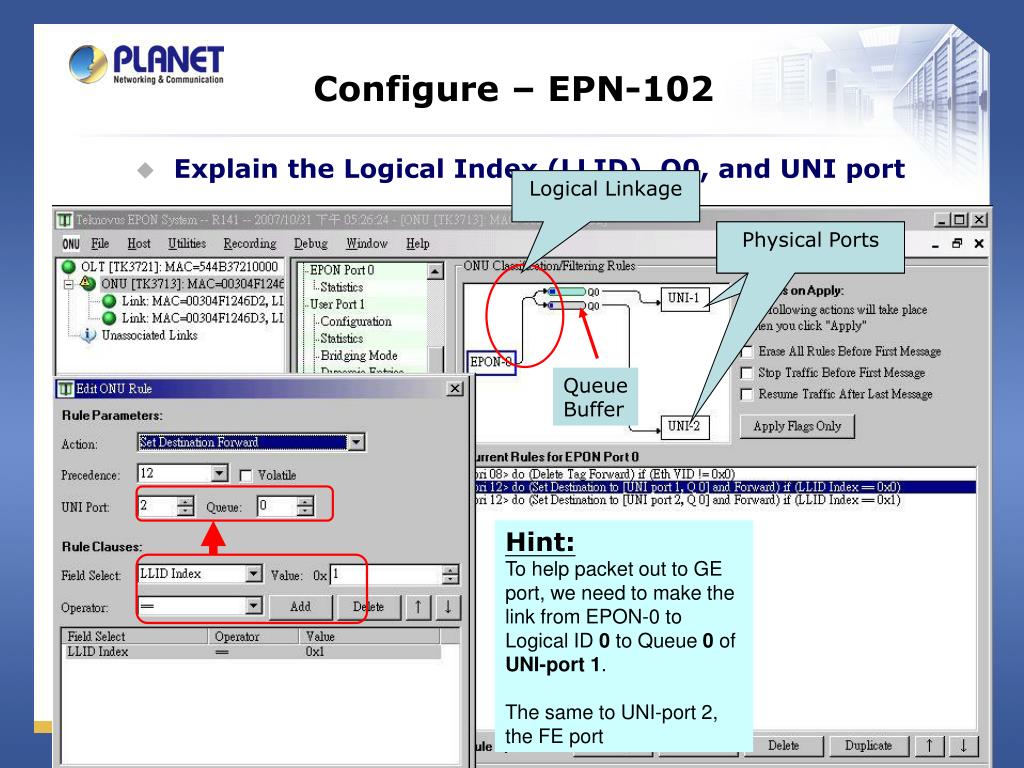Click the lower Q0 queue in diagram

(567, 306)
